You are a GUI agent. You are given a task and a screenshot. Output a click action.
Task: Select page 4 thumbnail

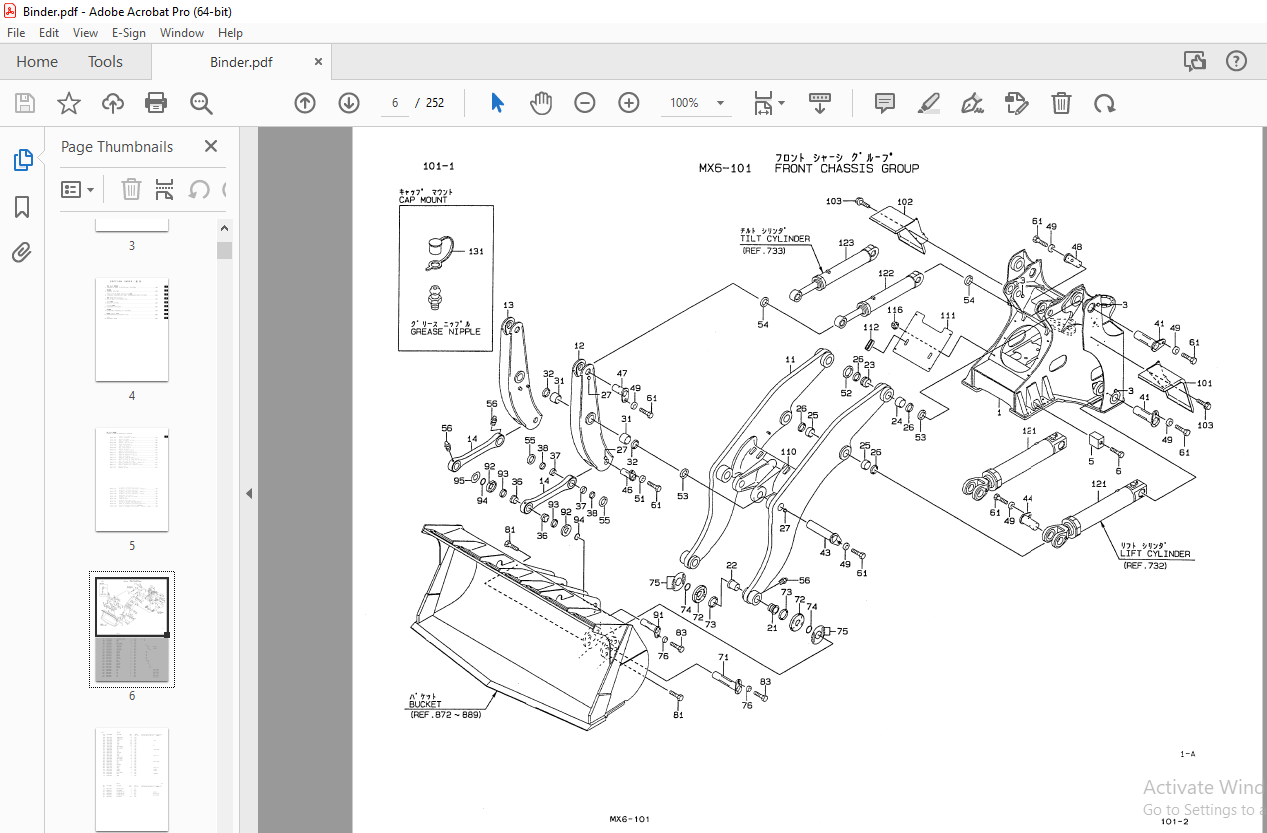click(x=132, y=330)
